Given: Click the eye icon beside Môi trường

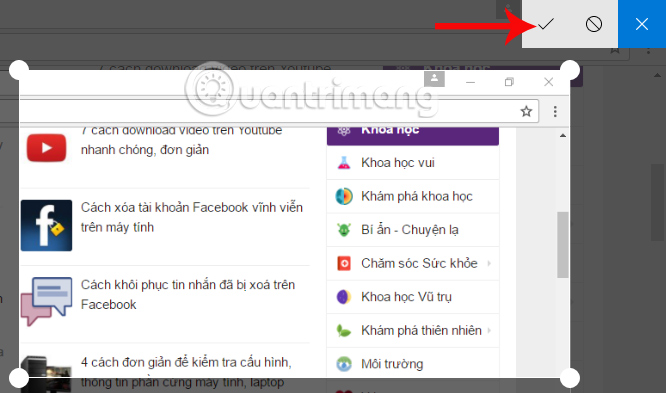Looking at the screenshot, I should coord(344,364).
